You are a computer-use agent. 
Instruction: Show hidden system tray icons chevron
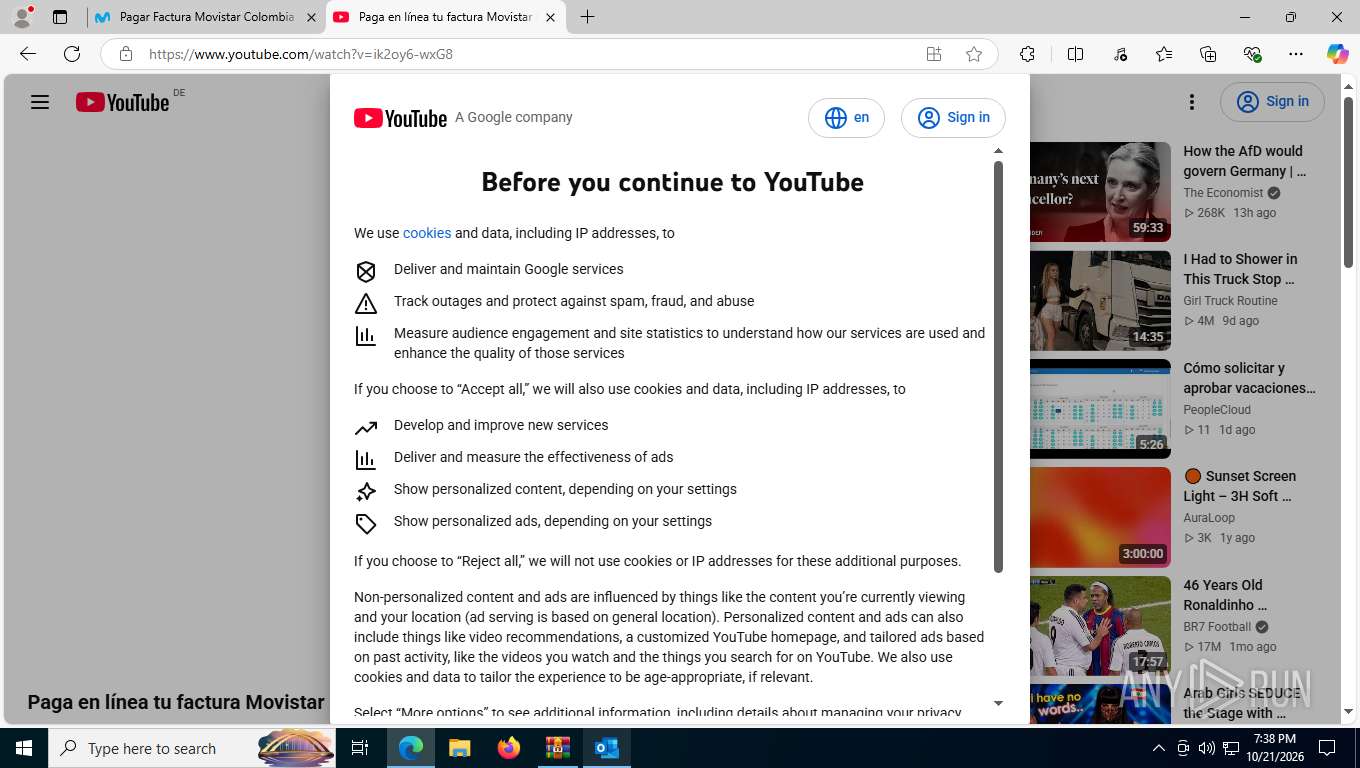(x=1159, y=748)
